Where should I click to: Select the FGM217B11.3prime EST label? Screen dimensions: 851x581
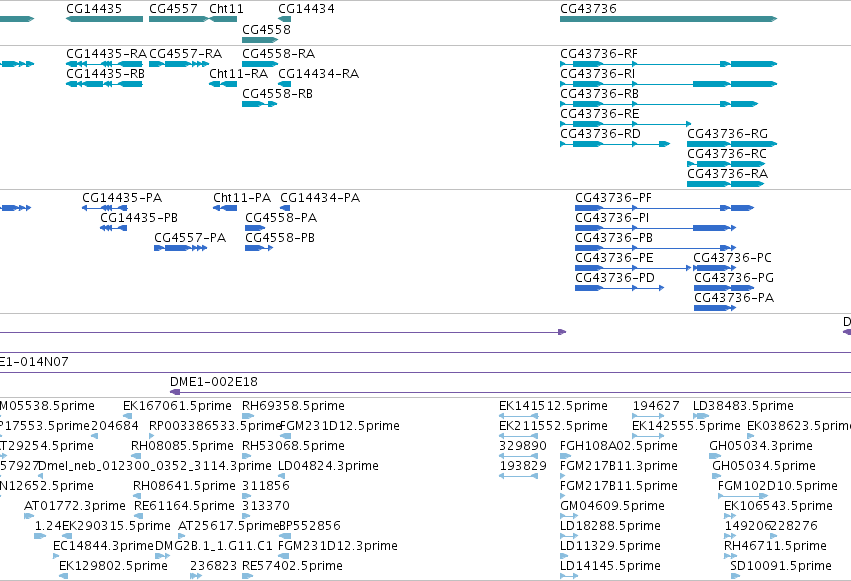619,467
